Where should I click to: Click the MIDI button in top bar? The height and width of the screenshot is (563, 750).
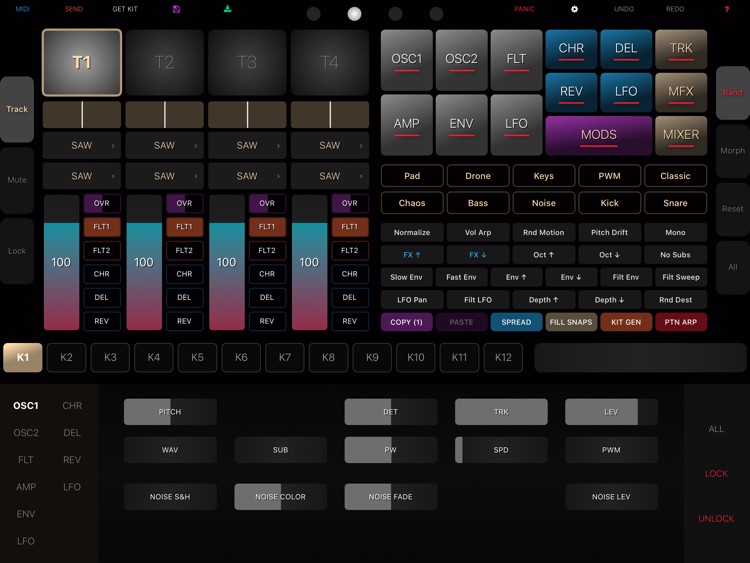tap(22, 9)
